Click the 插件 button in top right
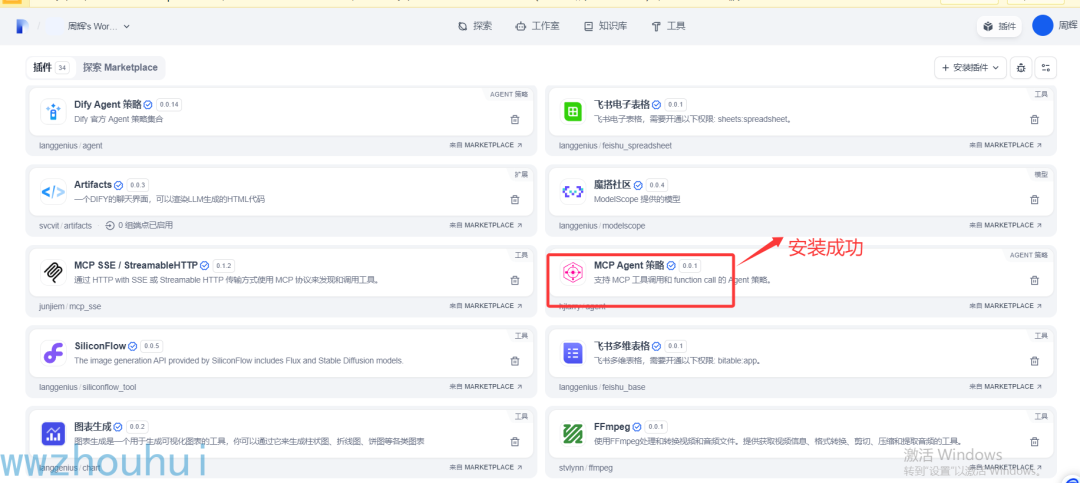 pyautogui.click(x=999, y=26)
